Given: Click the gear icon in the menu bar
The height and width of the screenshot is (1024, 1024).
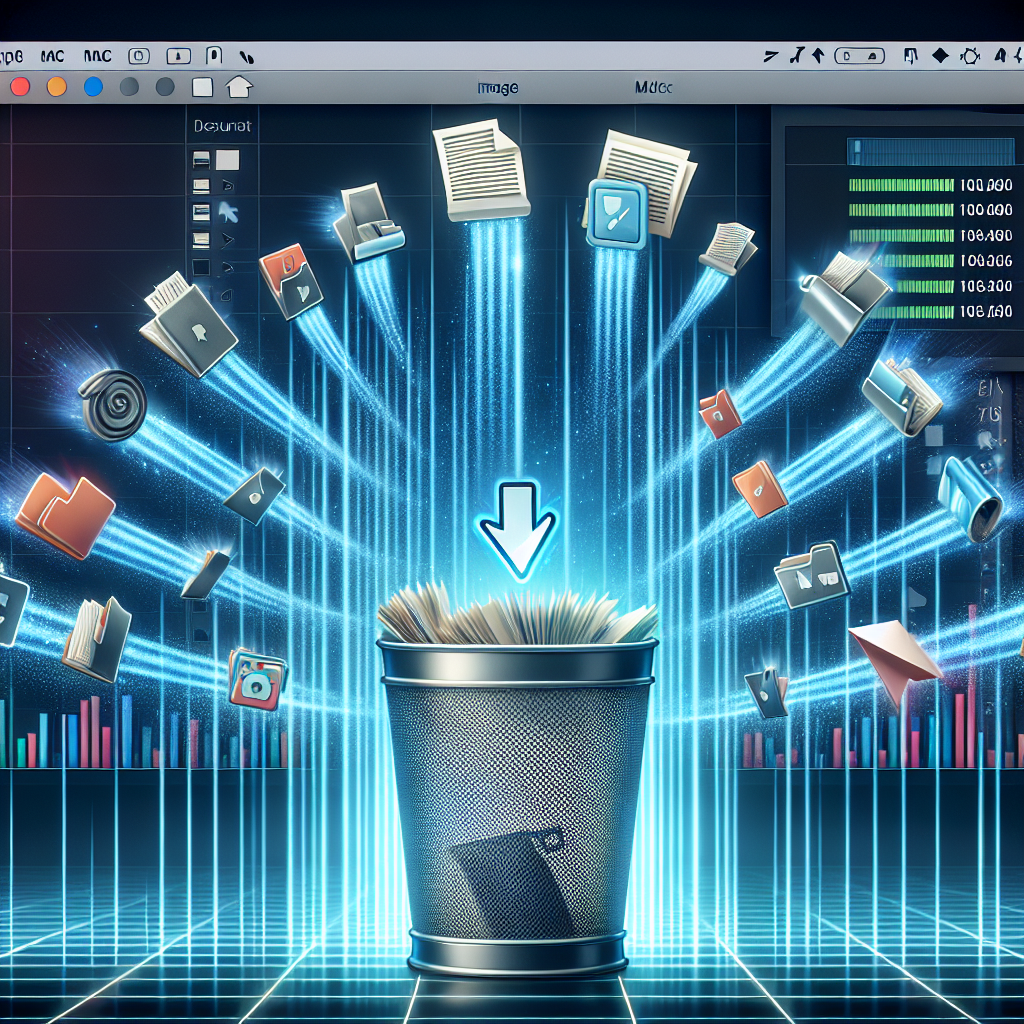Looking at the screenshot, I should [x=967, y=57].
